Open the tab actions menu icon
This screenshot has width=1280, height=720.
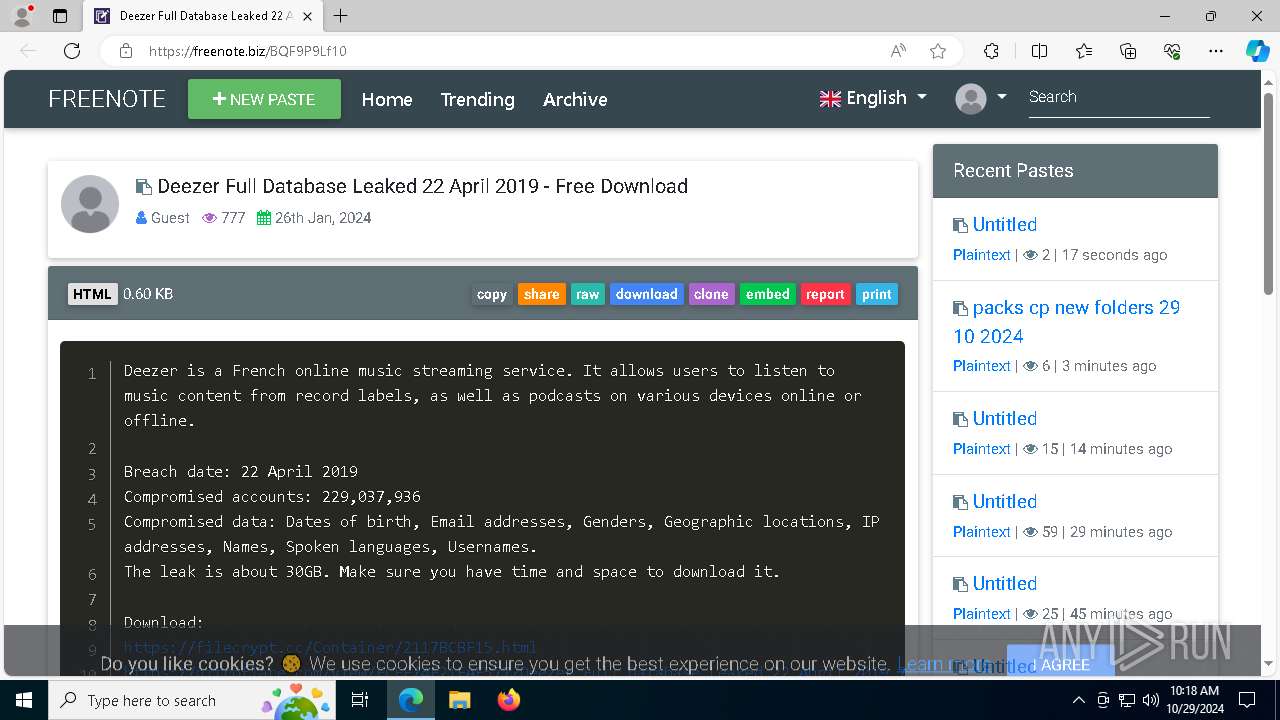(60, 16)
